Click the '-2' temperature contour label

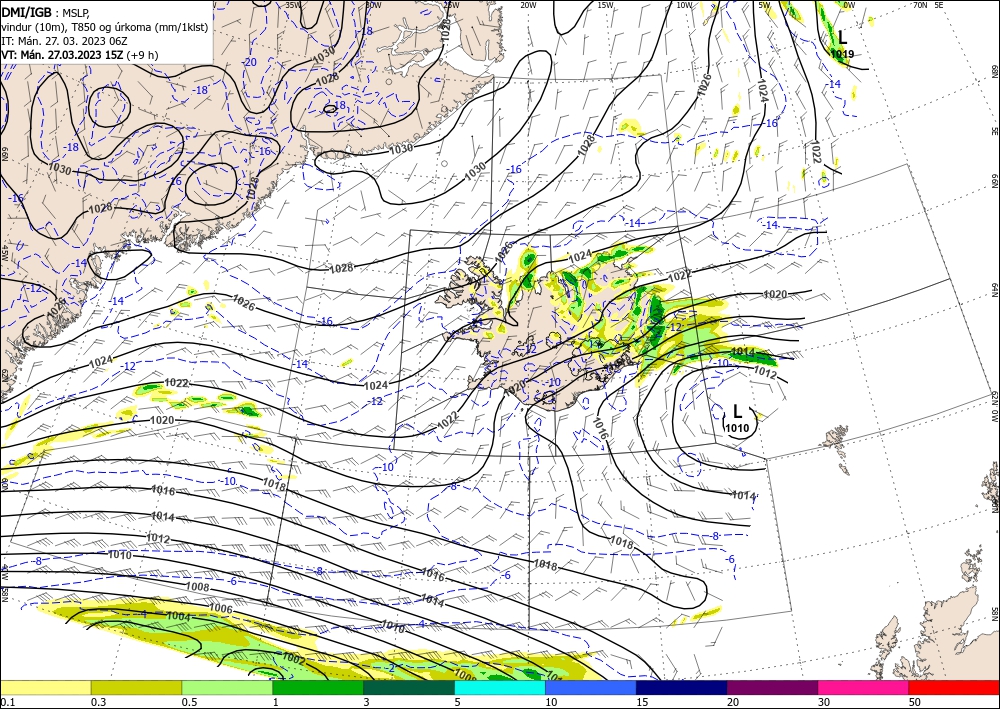click(391, 668)
